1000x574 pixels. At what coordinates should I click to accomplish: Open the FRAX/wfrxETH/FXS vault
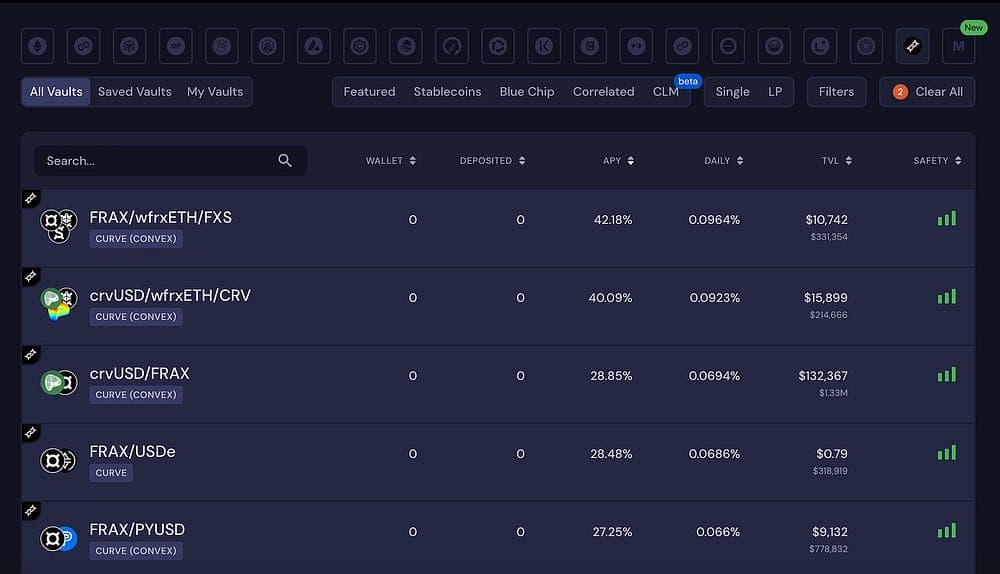pyautogui.click(x=498, y=228)
